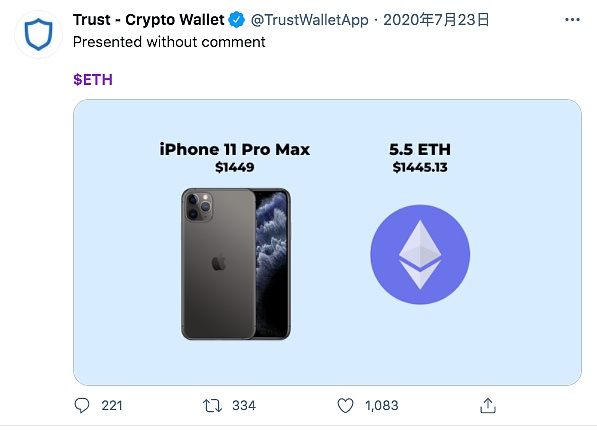This screenshot has width=597, height=430.
Task: Click the blue verified badge
Action: tap(236, 20)
